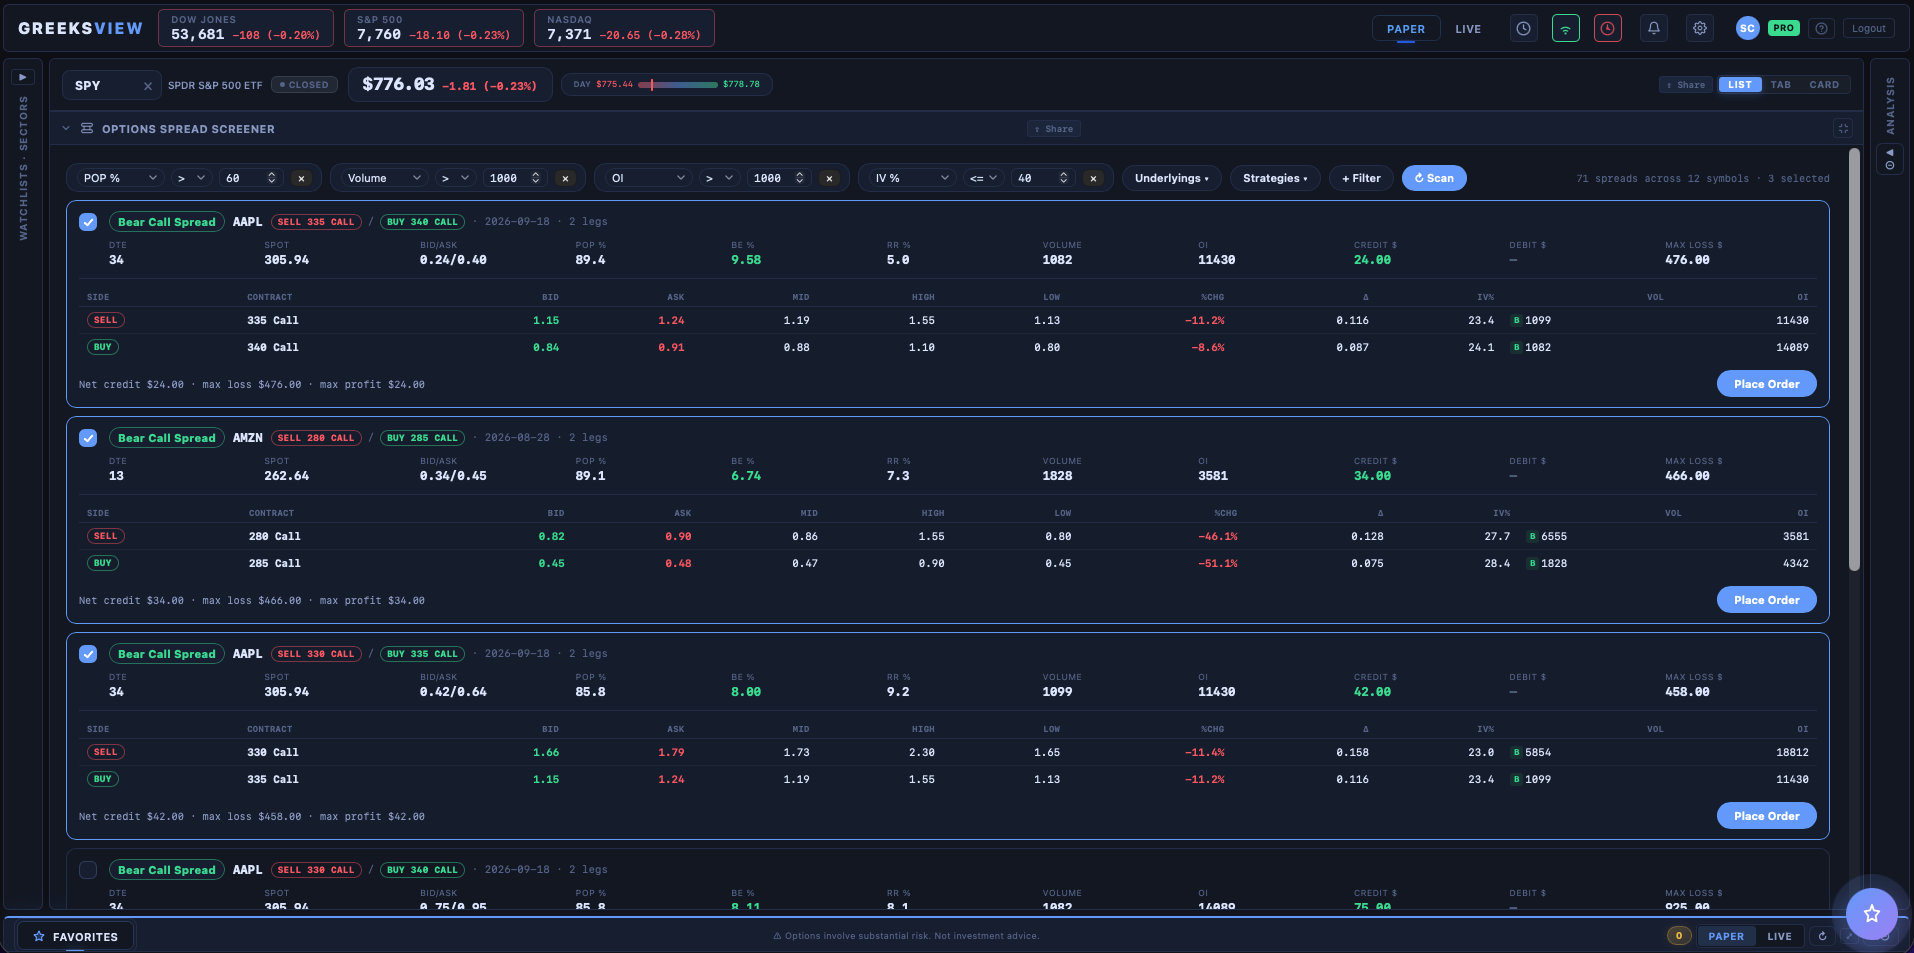The width and height of the screenshot is (1914, 953).
Task: Click the Analysis panel arrow toggle icon
Action: [x=1889, y=159]
